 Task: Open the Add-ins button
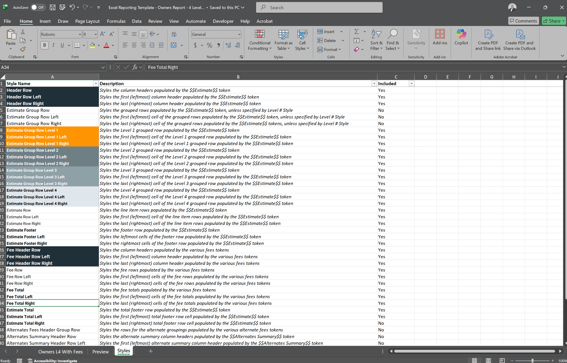click(x=440, y=38)
